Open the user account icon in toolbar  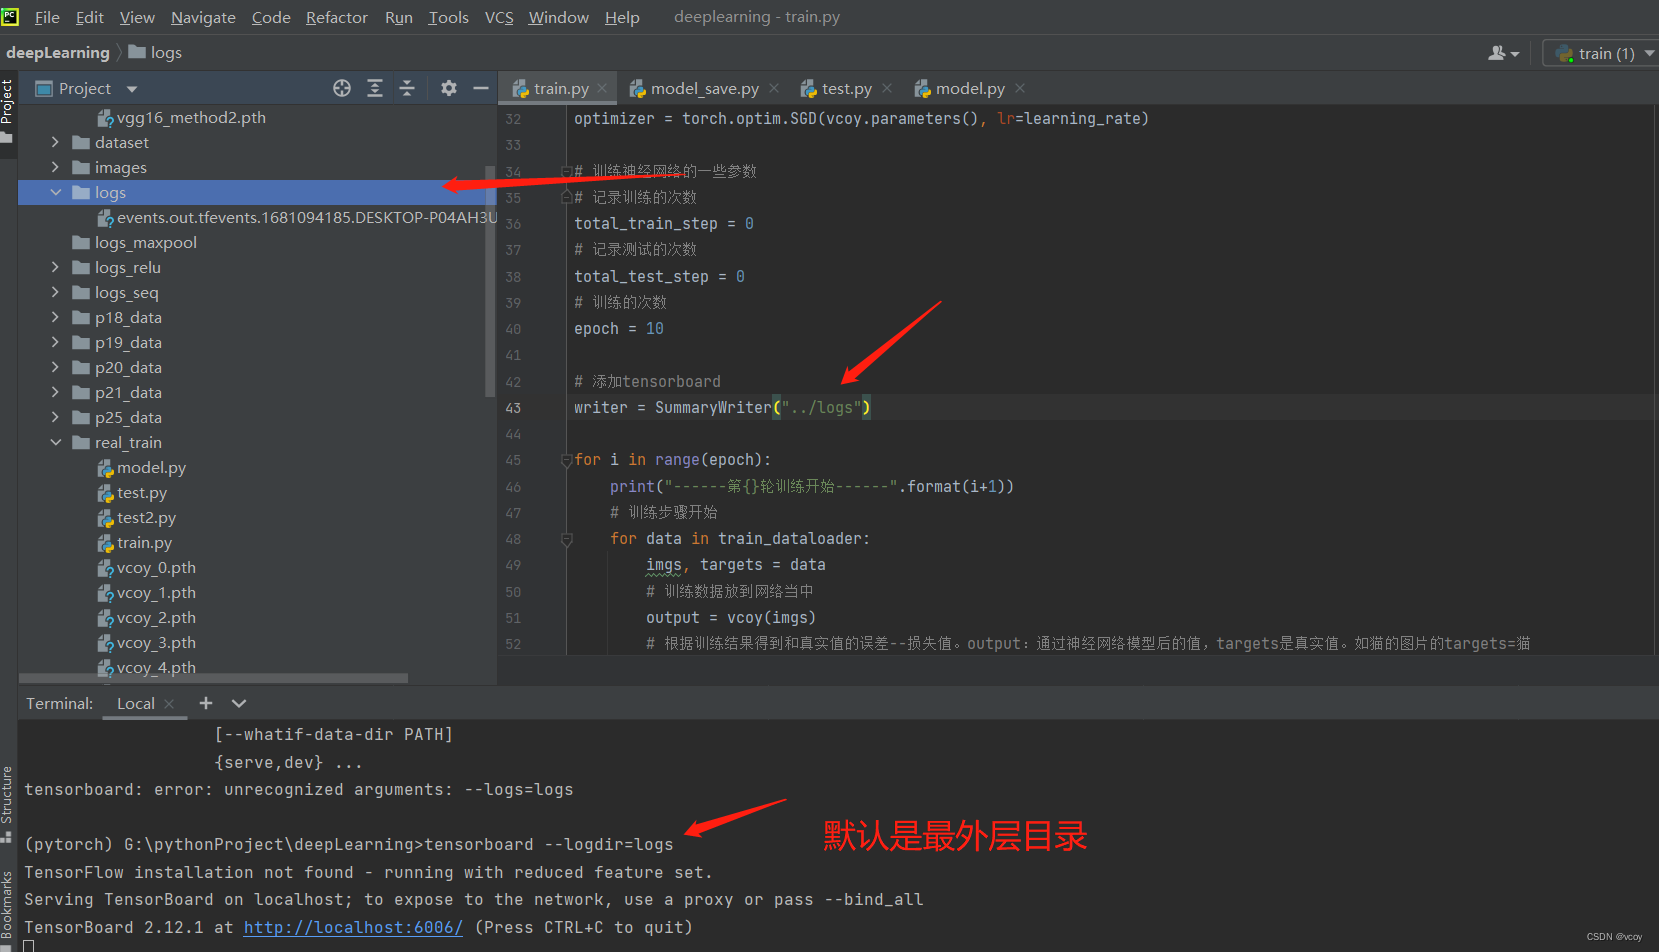[x=1503, y=53]
